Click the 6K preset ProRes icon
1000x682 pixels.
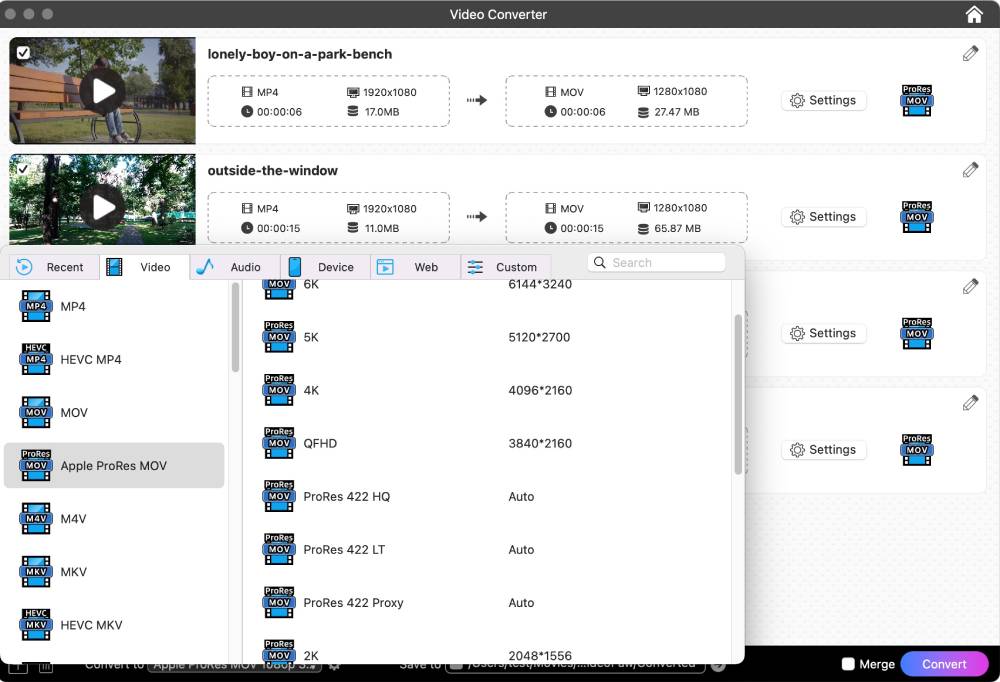tap(279, 289)
